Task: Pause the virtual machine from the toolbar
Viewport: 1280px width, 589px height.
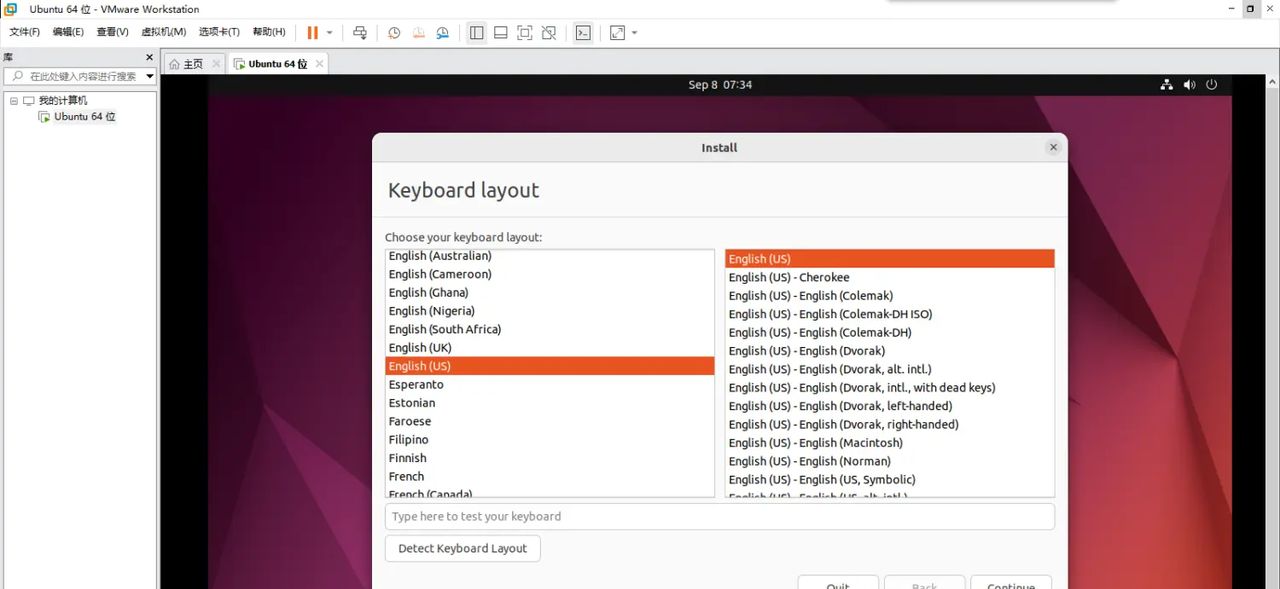Action: (313, 33)
